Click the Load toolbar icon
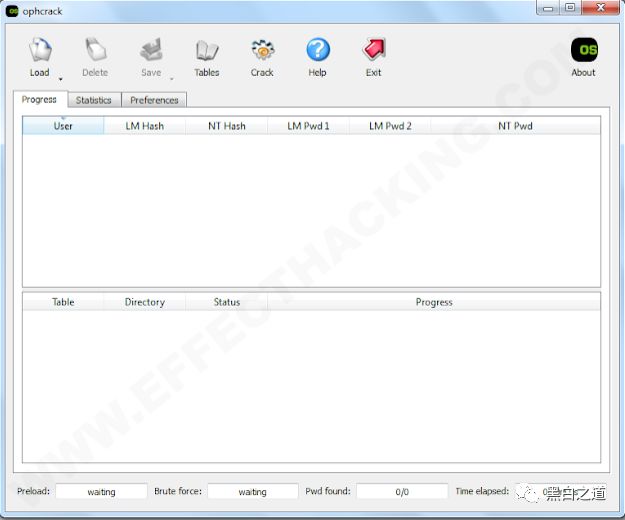This screenshot has width=625, height=520. (x=40, y=50)
